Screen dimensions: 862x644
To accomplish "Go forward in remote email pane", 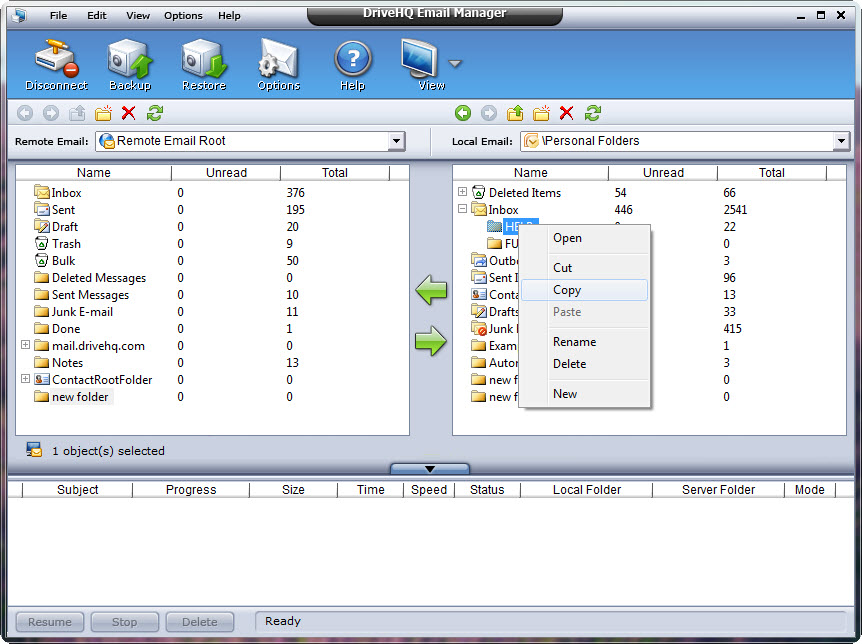I will coord(51,113).
